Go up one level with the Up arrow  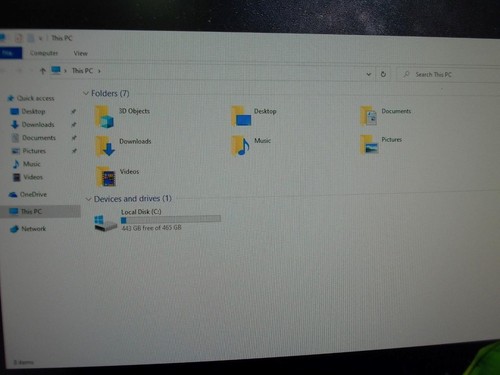point(43,70)
